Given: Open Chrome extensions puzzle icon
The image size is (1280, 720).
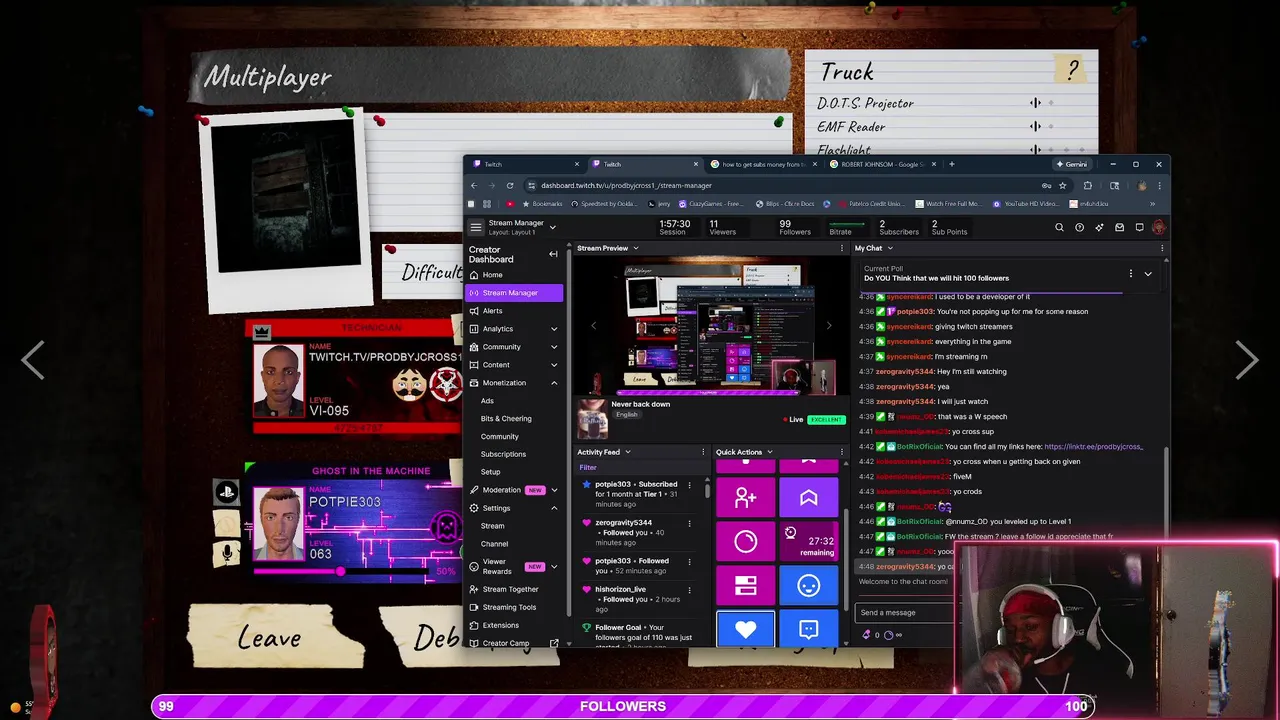Looking at the screenshot, I should [1087, 185].
